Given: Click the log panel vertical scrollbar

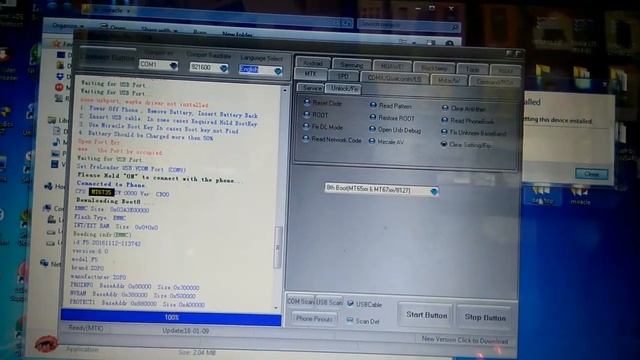Looking at the screenshot, I should 278,247.
